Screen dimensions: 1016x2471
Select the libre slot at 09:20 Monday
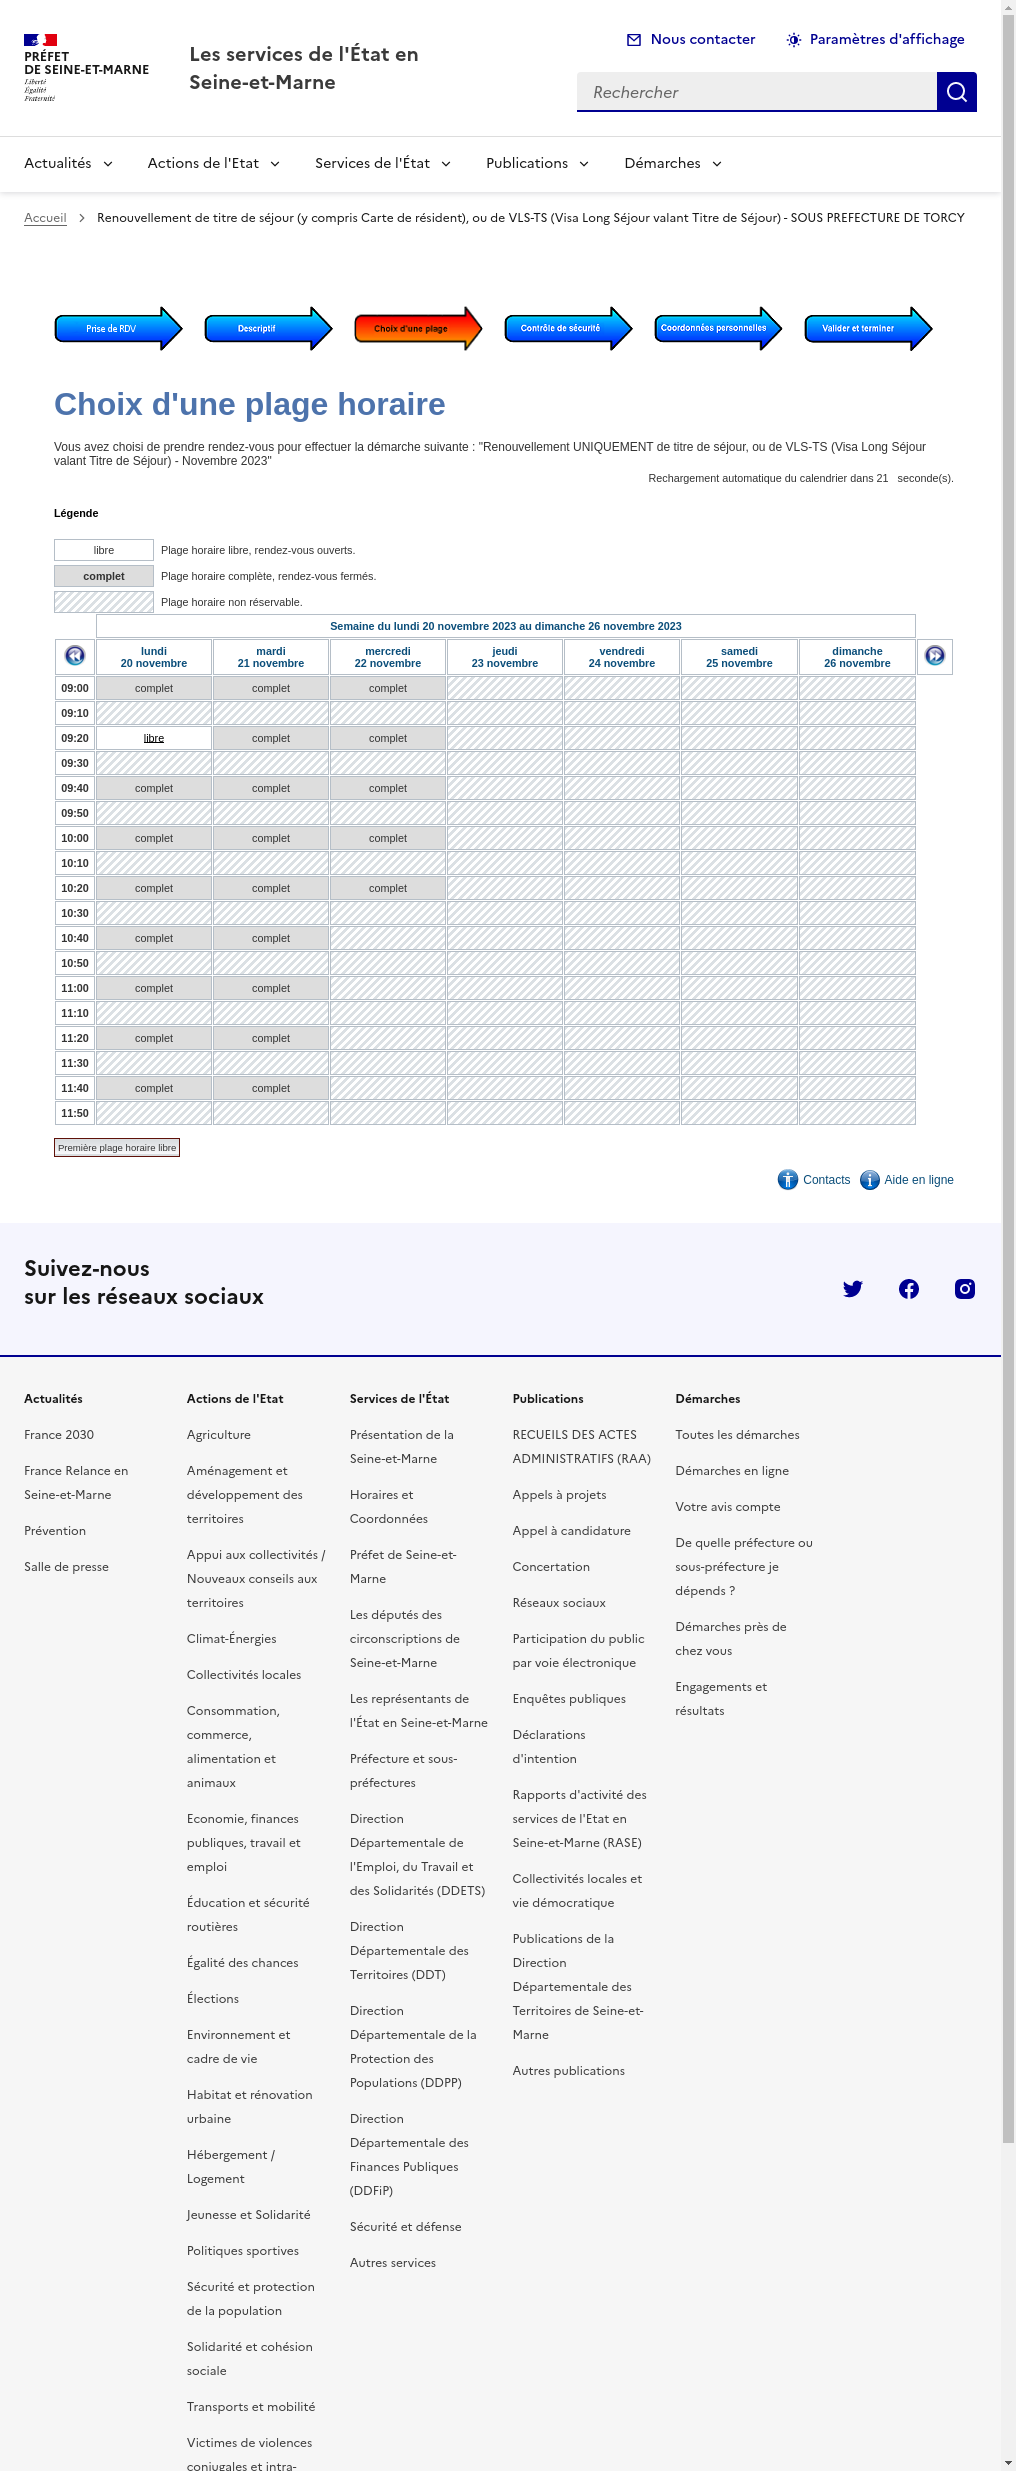point(154,738)
